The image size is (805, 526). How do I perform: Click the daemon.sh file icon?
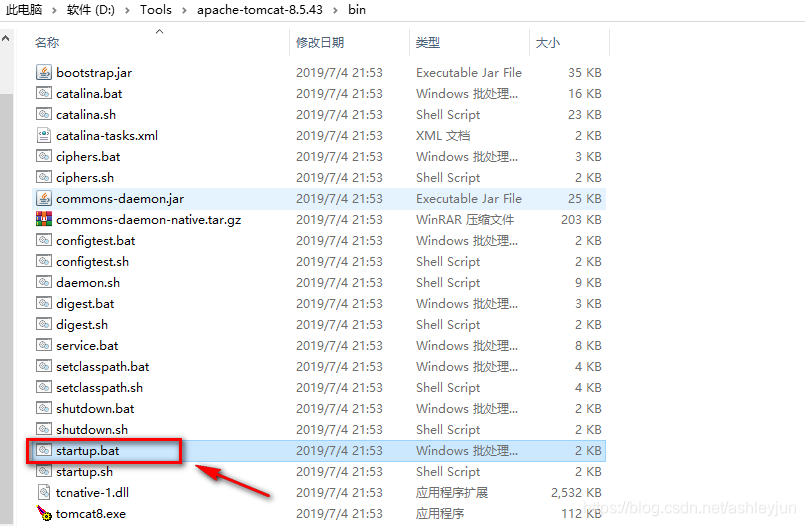[x=44, y=282]
